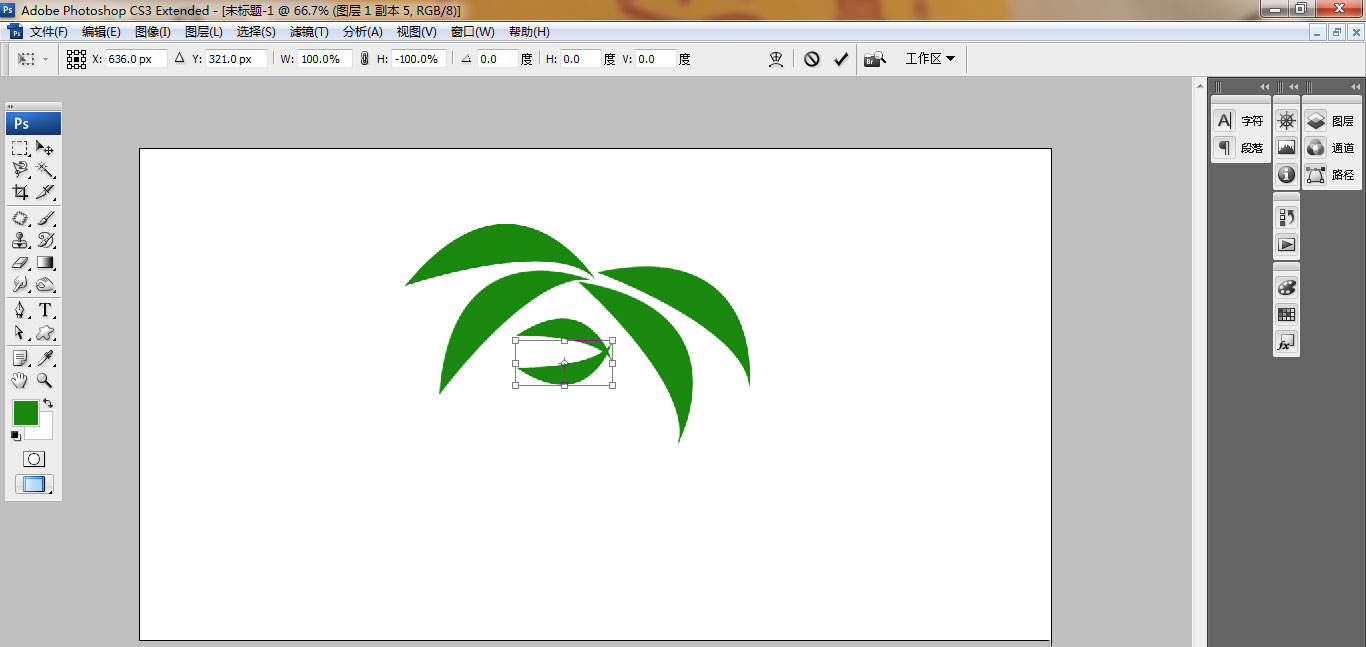Image resolution: width=1366 pixels, height=647 pixels.
Task: Toggle the maintain aspect ratio link
Action: click(x=364, y=59)
